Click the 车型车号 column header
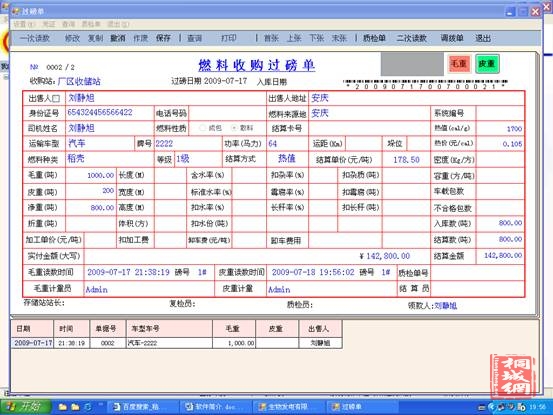This screenshot has width=553, height=415. [x=169, y=329]
